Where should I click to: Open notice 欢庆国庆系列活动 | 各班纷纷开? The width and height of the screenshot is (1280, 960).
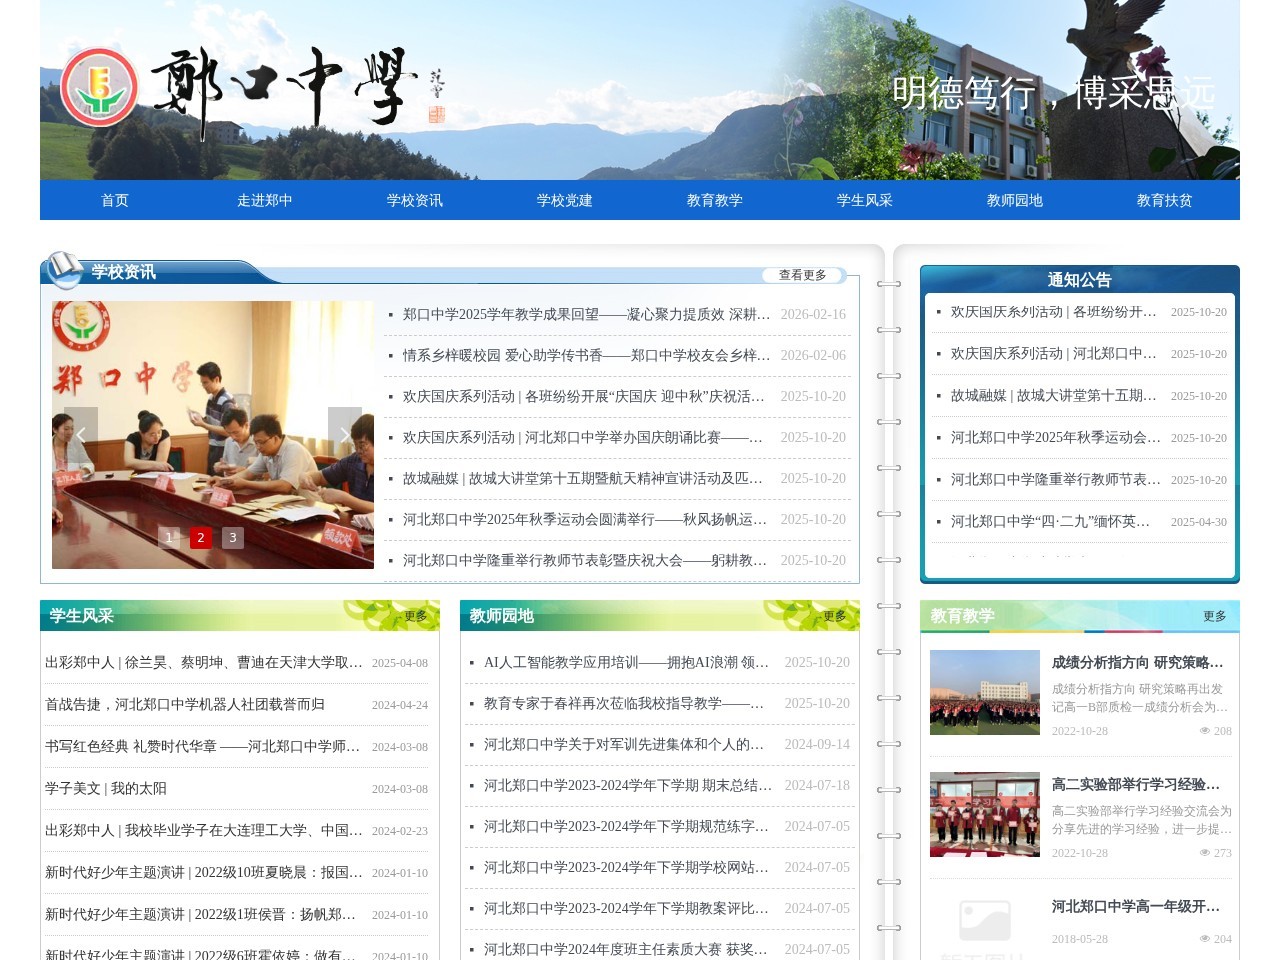pos(1054,312)
